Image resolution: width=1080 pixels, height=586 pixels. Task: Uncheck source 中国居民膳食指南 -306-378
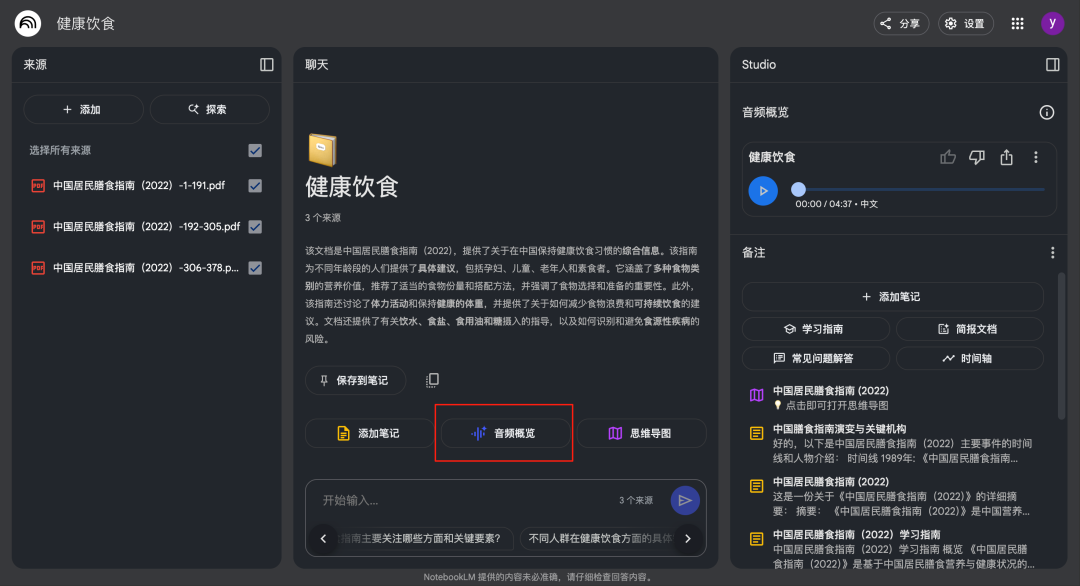(x=255, y=268)
